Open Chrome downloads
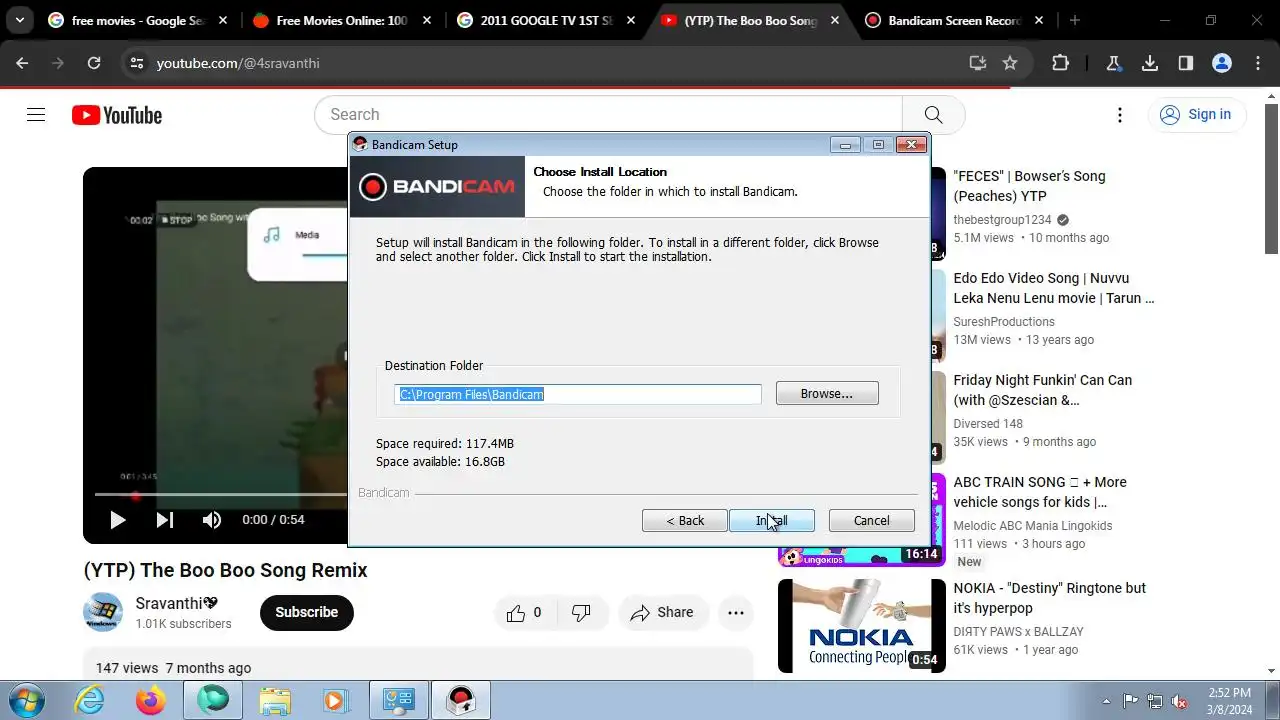The image size is (1280, 720). [1150, 63]
